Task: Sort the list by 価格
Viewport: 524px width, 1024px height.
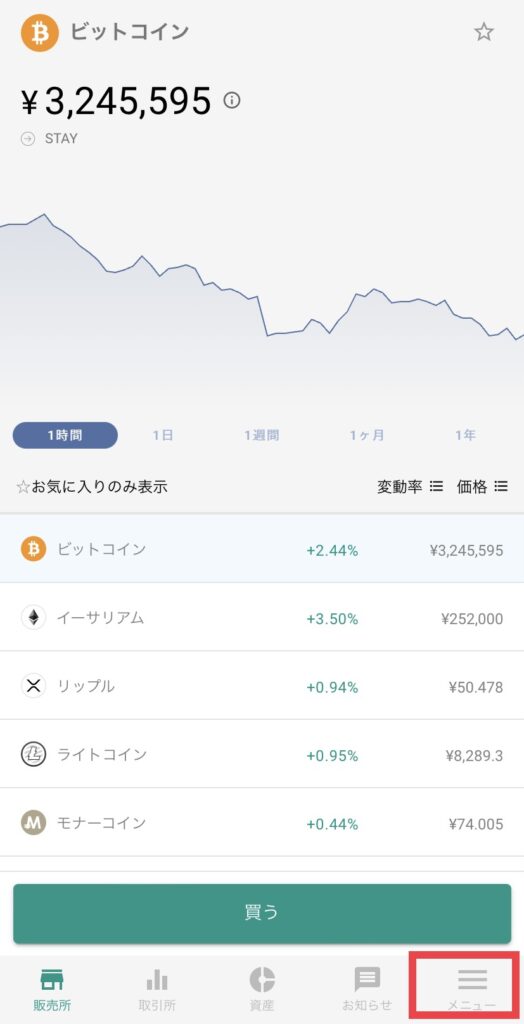Action: coord(482,487)
